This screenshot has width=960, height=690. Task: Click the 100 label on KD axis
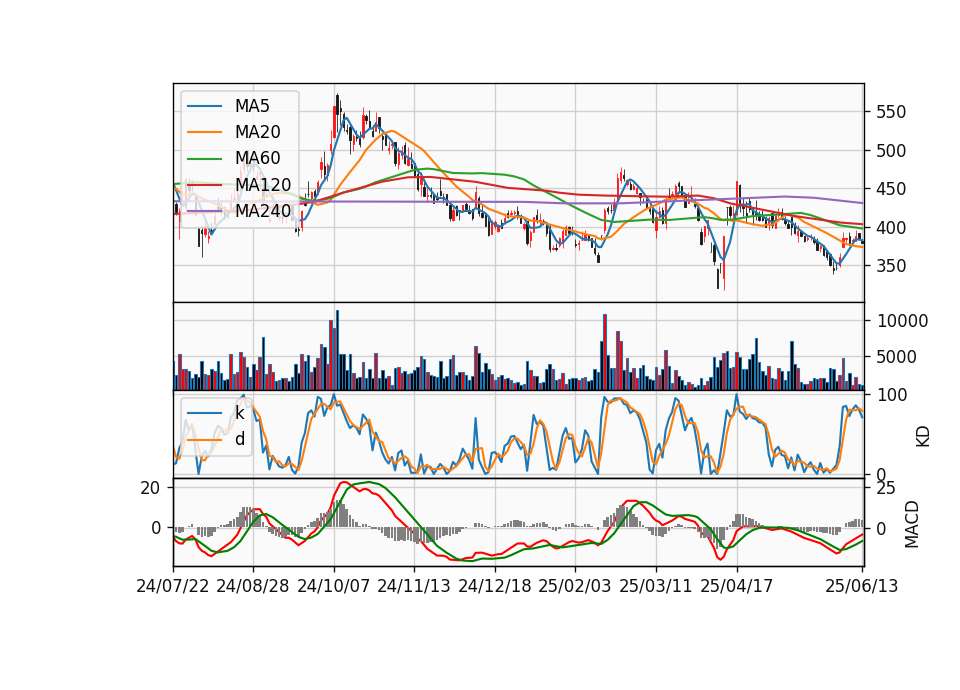892,395
